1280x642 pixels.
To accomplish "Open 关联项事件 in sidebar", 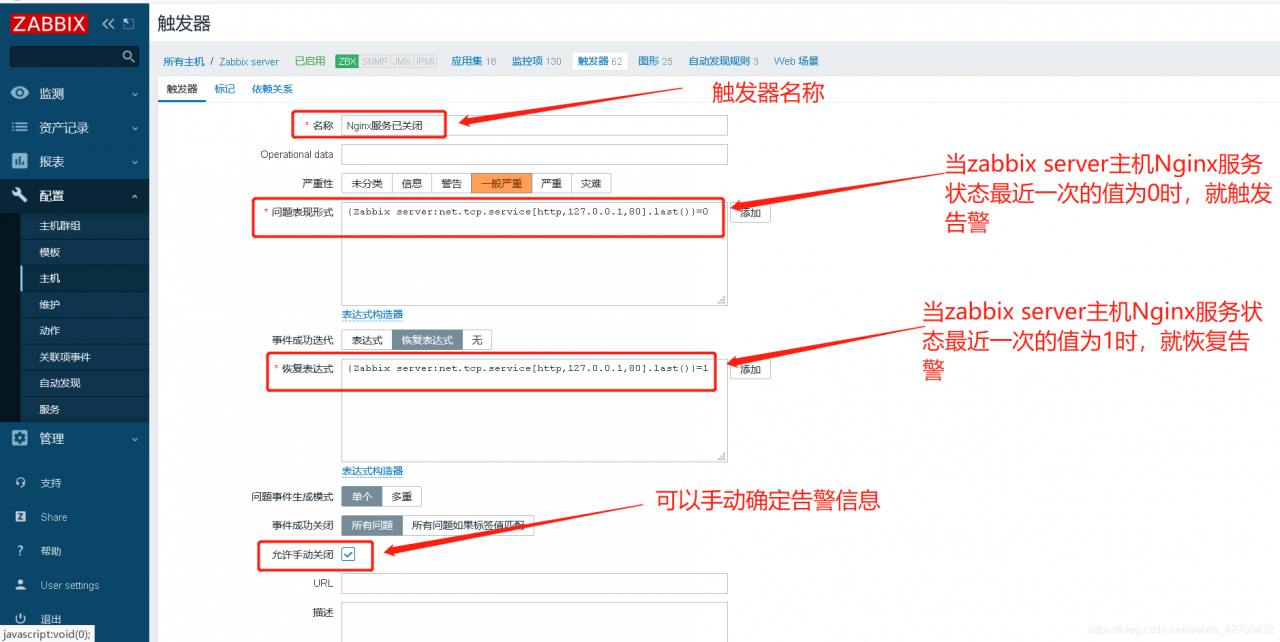I will [66, 357].
